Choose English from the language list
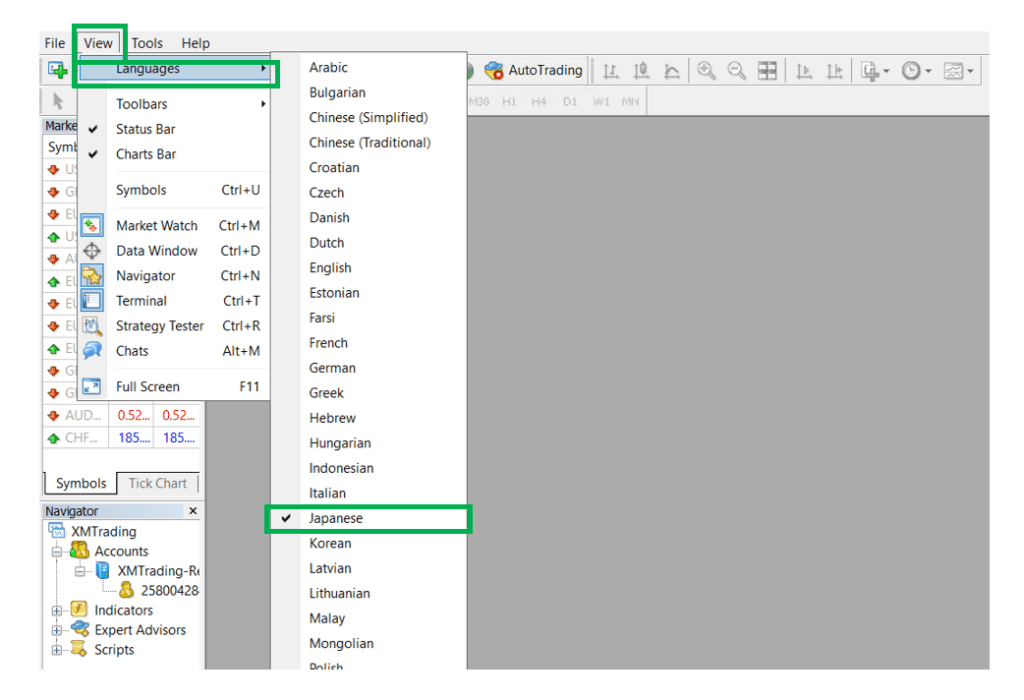1024x700 pixels. (x=330, y=268)
